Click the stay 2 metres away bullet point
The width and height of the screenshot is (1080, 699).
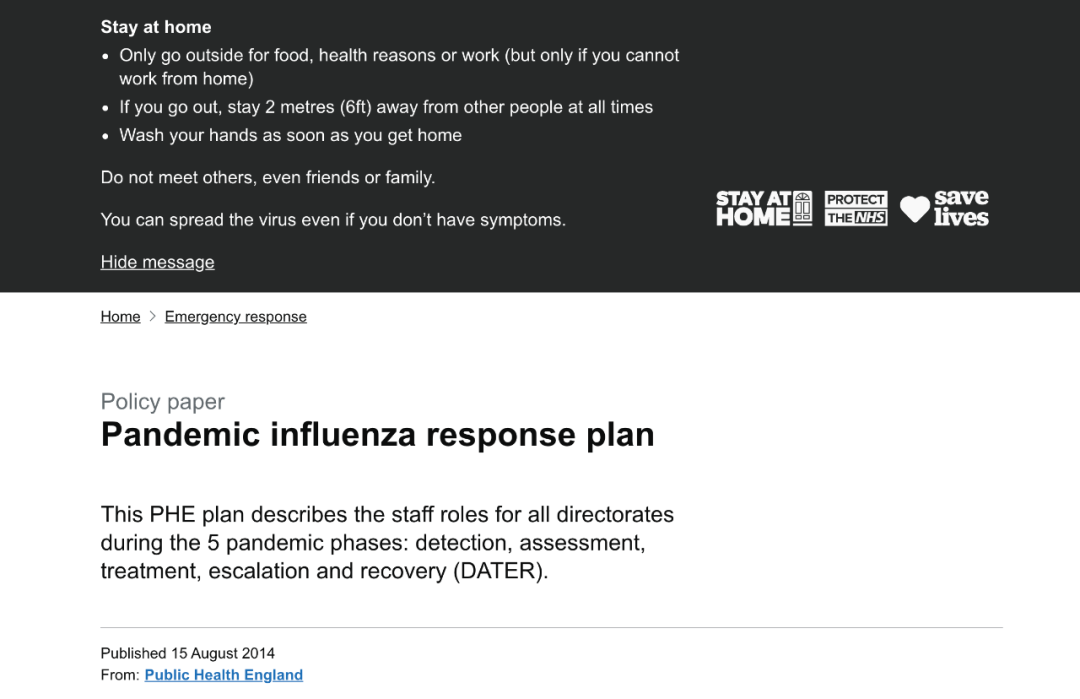pyautogui.click(x=386, y=107)
